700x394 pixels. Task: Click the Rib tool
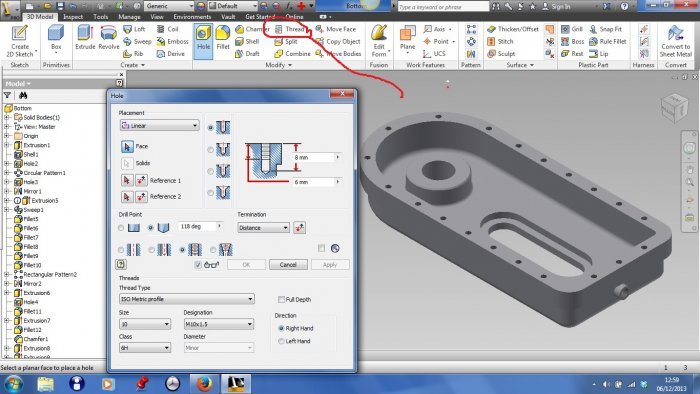click(x=133, y=54)
